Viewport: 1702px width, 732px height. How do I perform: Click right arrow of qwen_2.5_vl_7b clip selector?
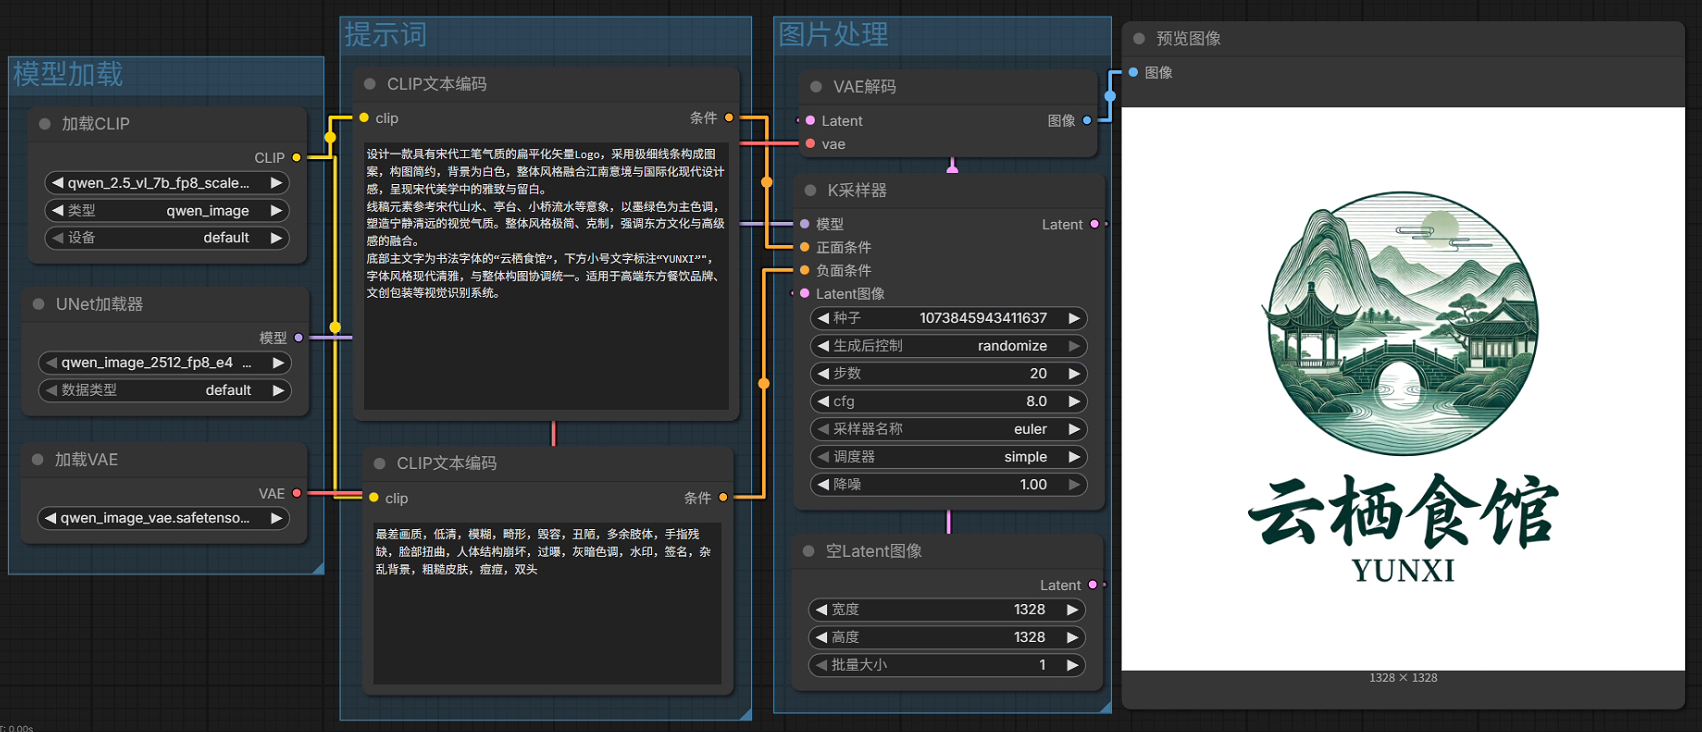coord(276,183)
